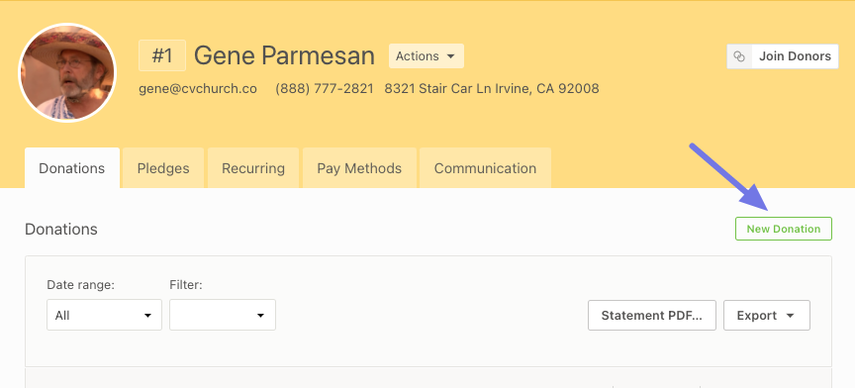View the Communication tab
Viewport: 855px width, 388px height.
point(485,168)
